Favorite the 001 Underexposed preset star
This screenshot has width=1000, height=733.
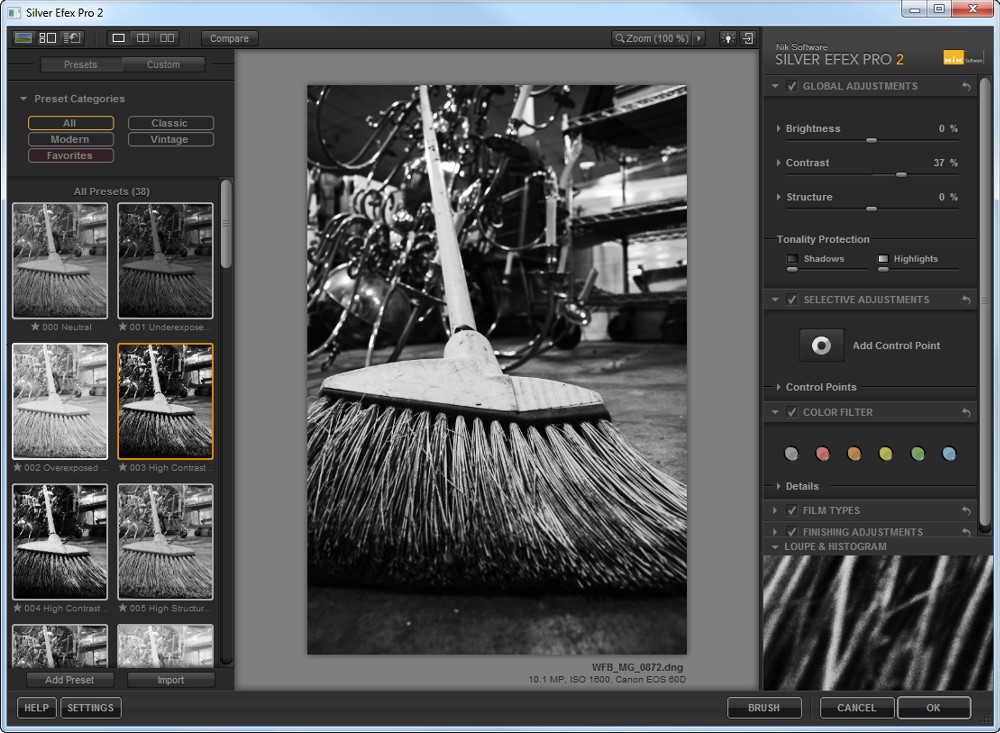pyautogui.click(x=122, y=327)
